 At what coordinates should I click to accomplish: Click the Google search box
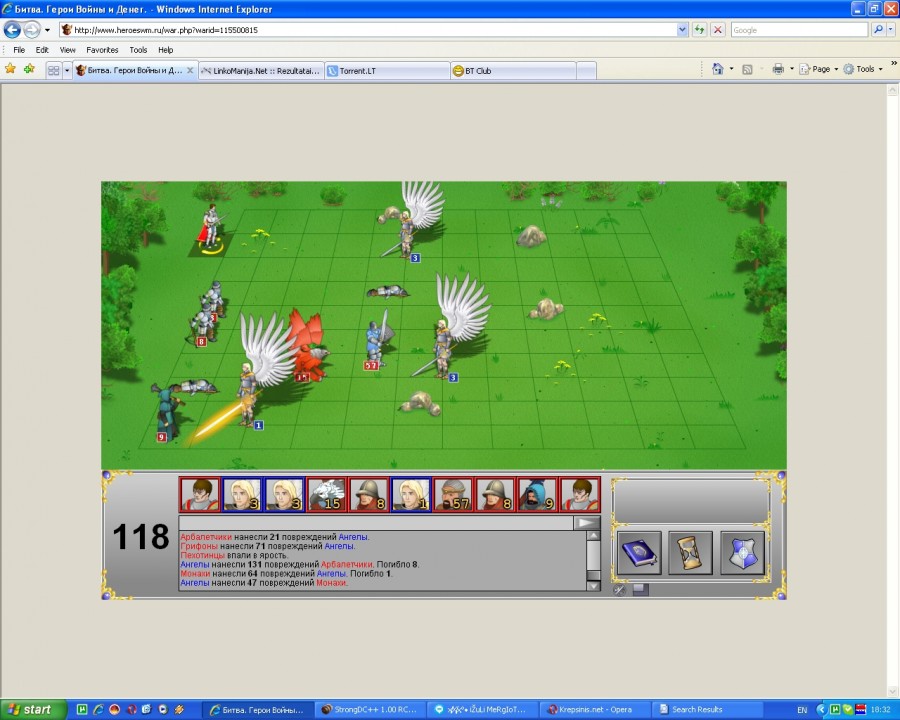[799, 30]
